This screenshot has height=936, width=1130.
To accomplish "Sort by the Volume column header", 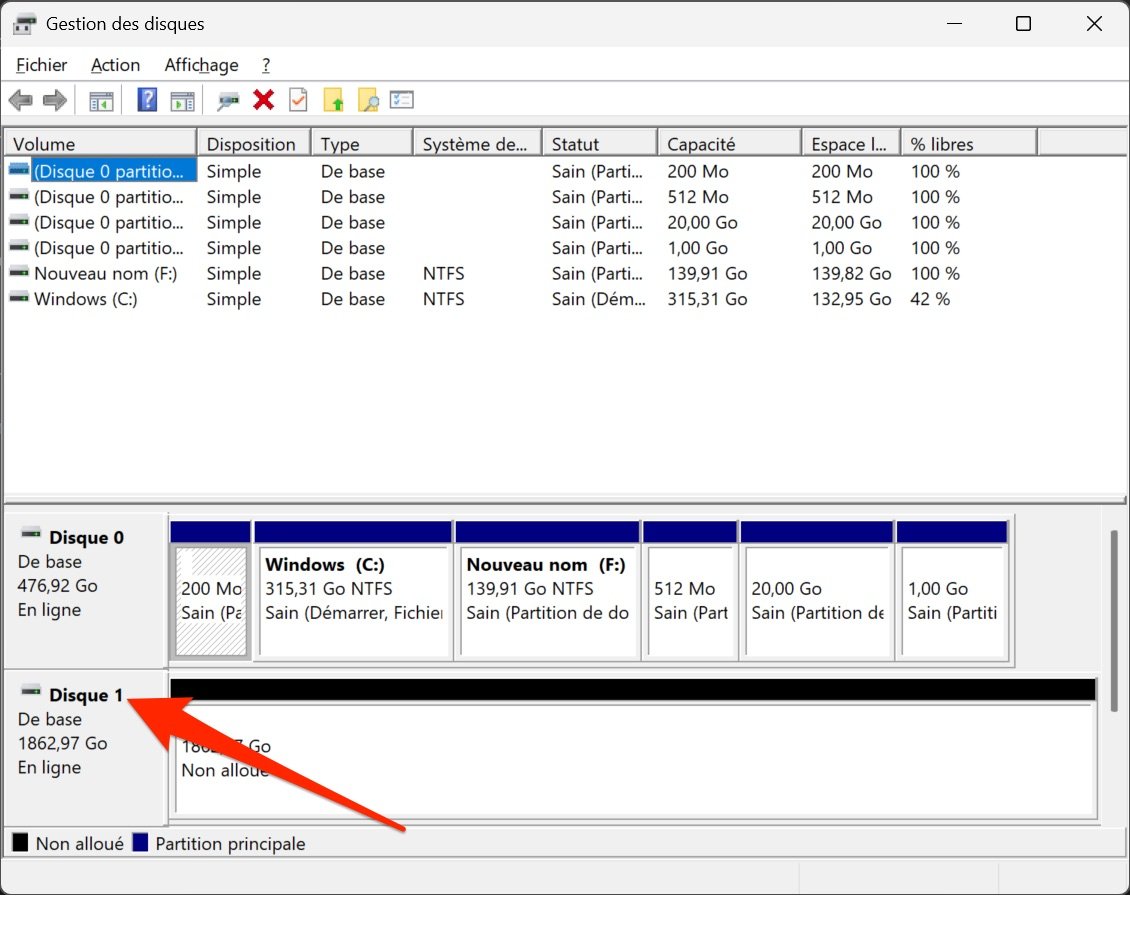I will [100, 143].
